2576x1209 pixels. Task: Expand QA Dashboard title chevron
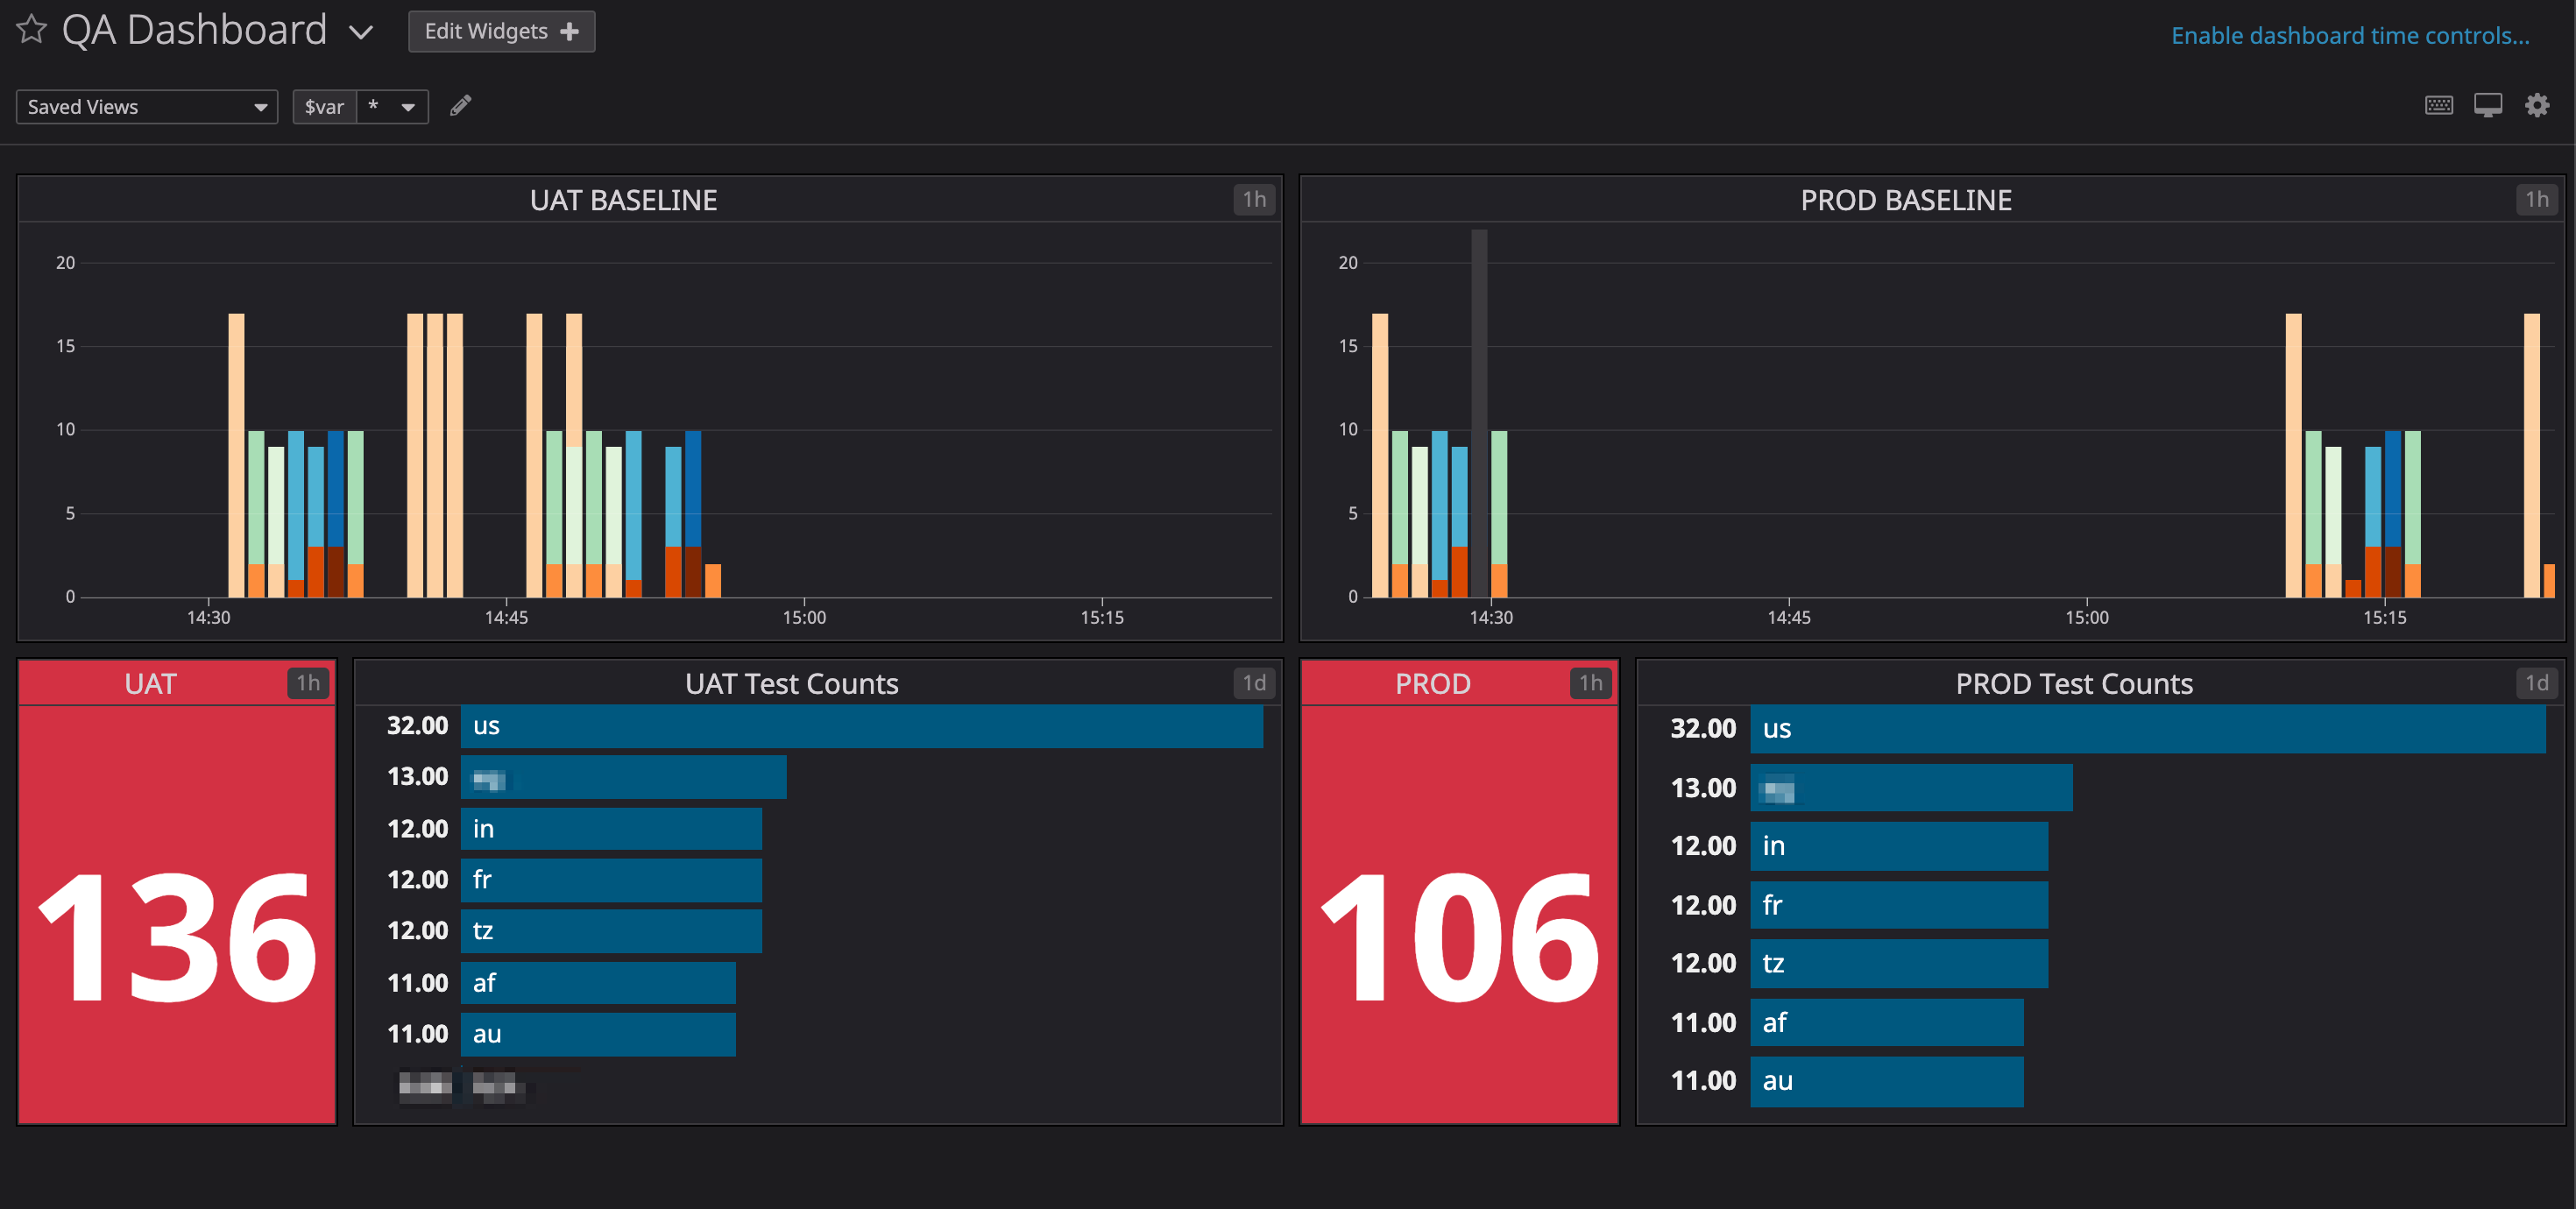tap(361, 33)
